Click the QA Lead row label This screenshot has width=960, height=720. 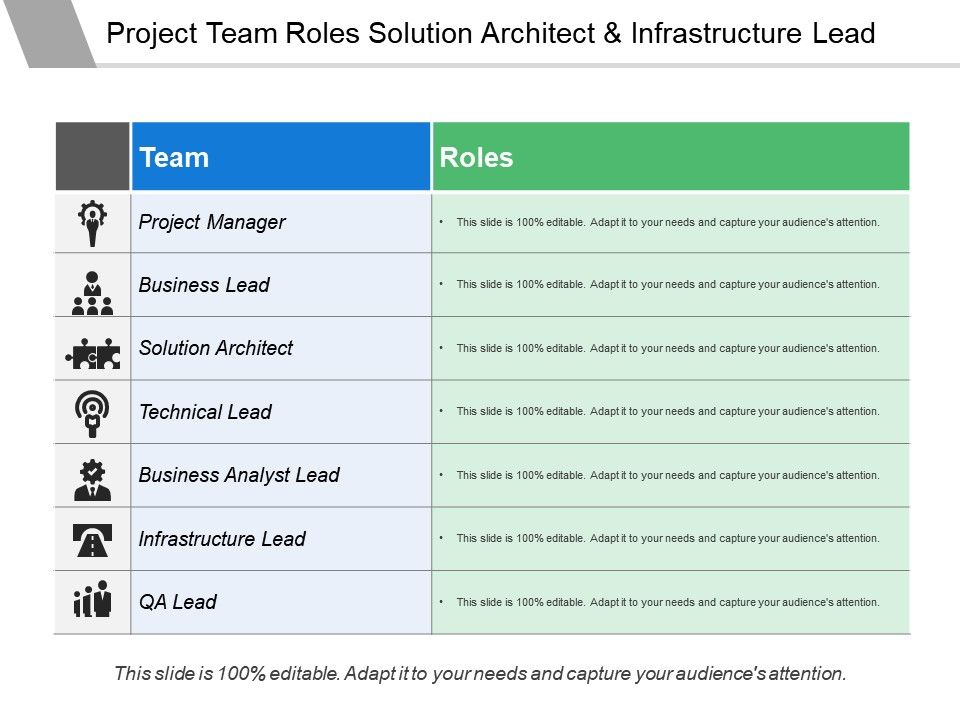178,602
